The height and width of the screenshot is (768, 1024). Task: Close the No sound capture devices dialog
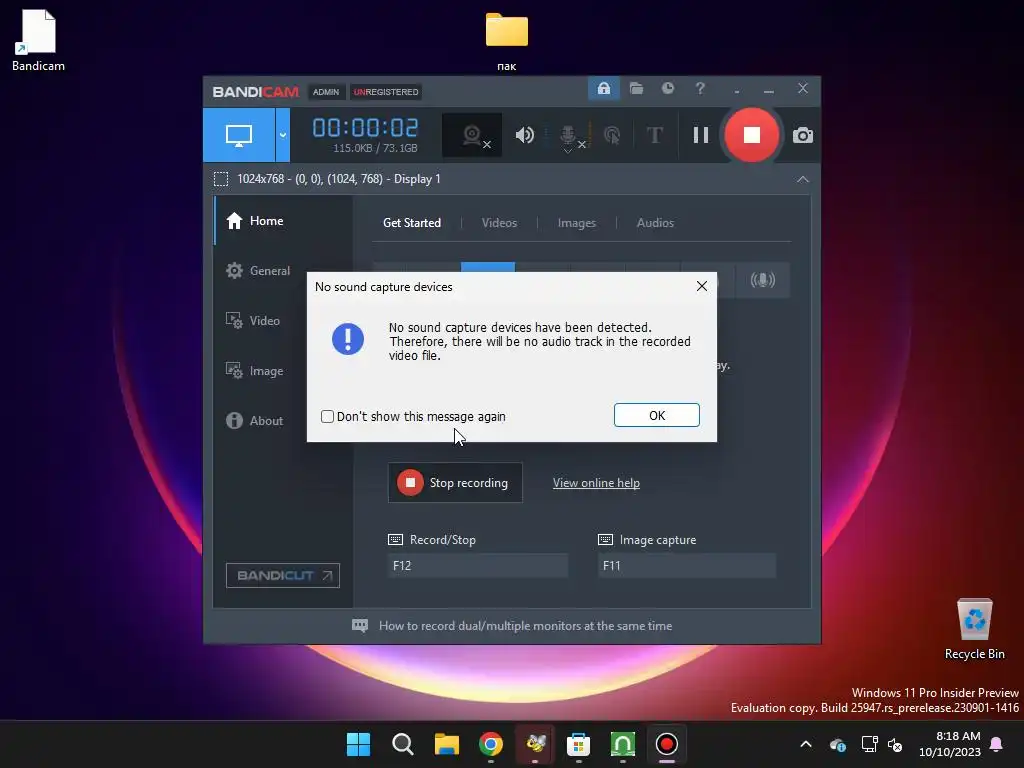pyautogui.click(x=701, y=286)
